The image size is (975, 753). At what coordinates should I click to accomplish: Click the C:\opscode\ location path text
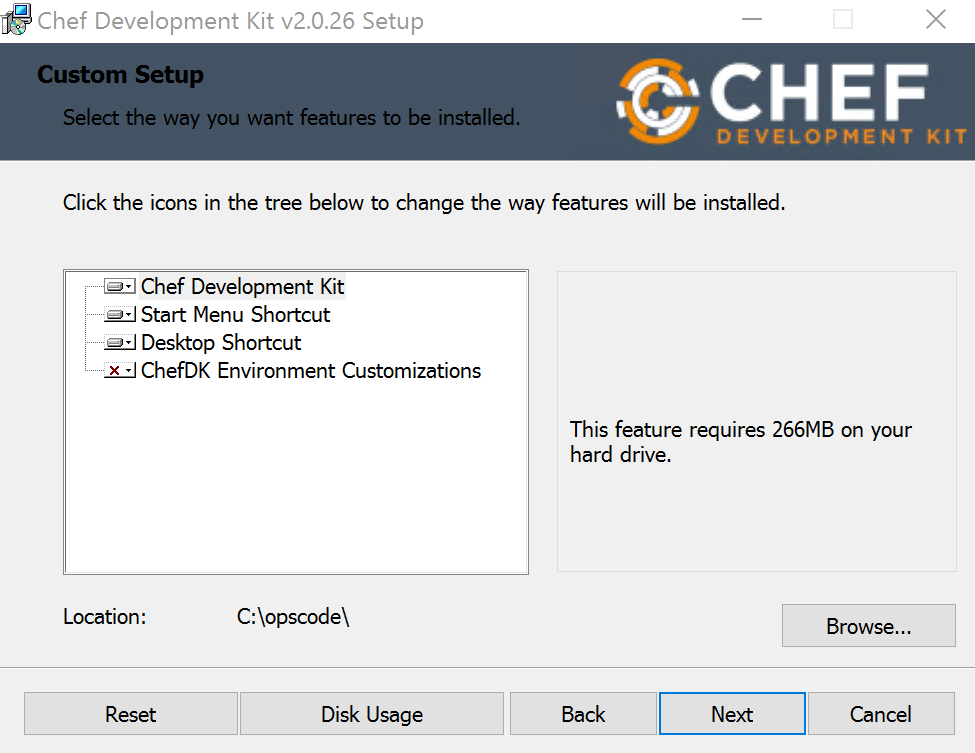point(293,617)
